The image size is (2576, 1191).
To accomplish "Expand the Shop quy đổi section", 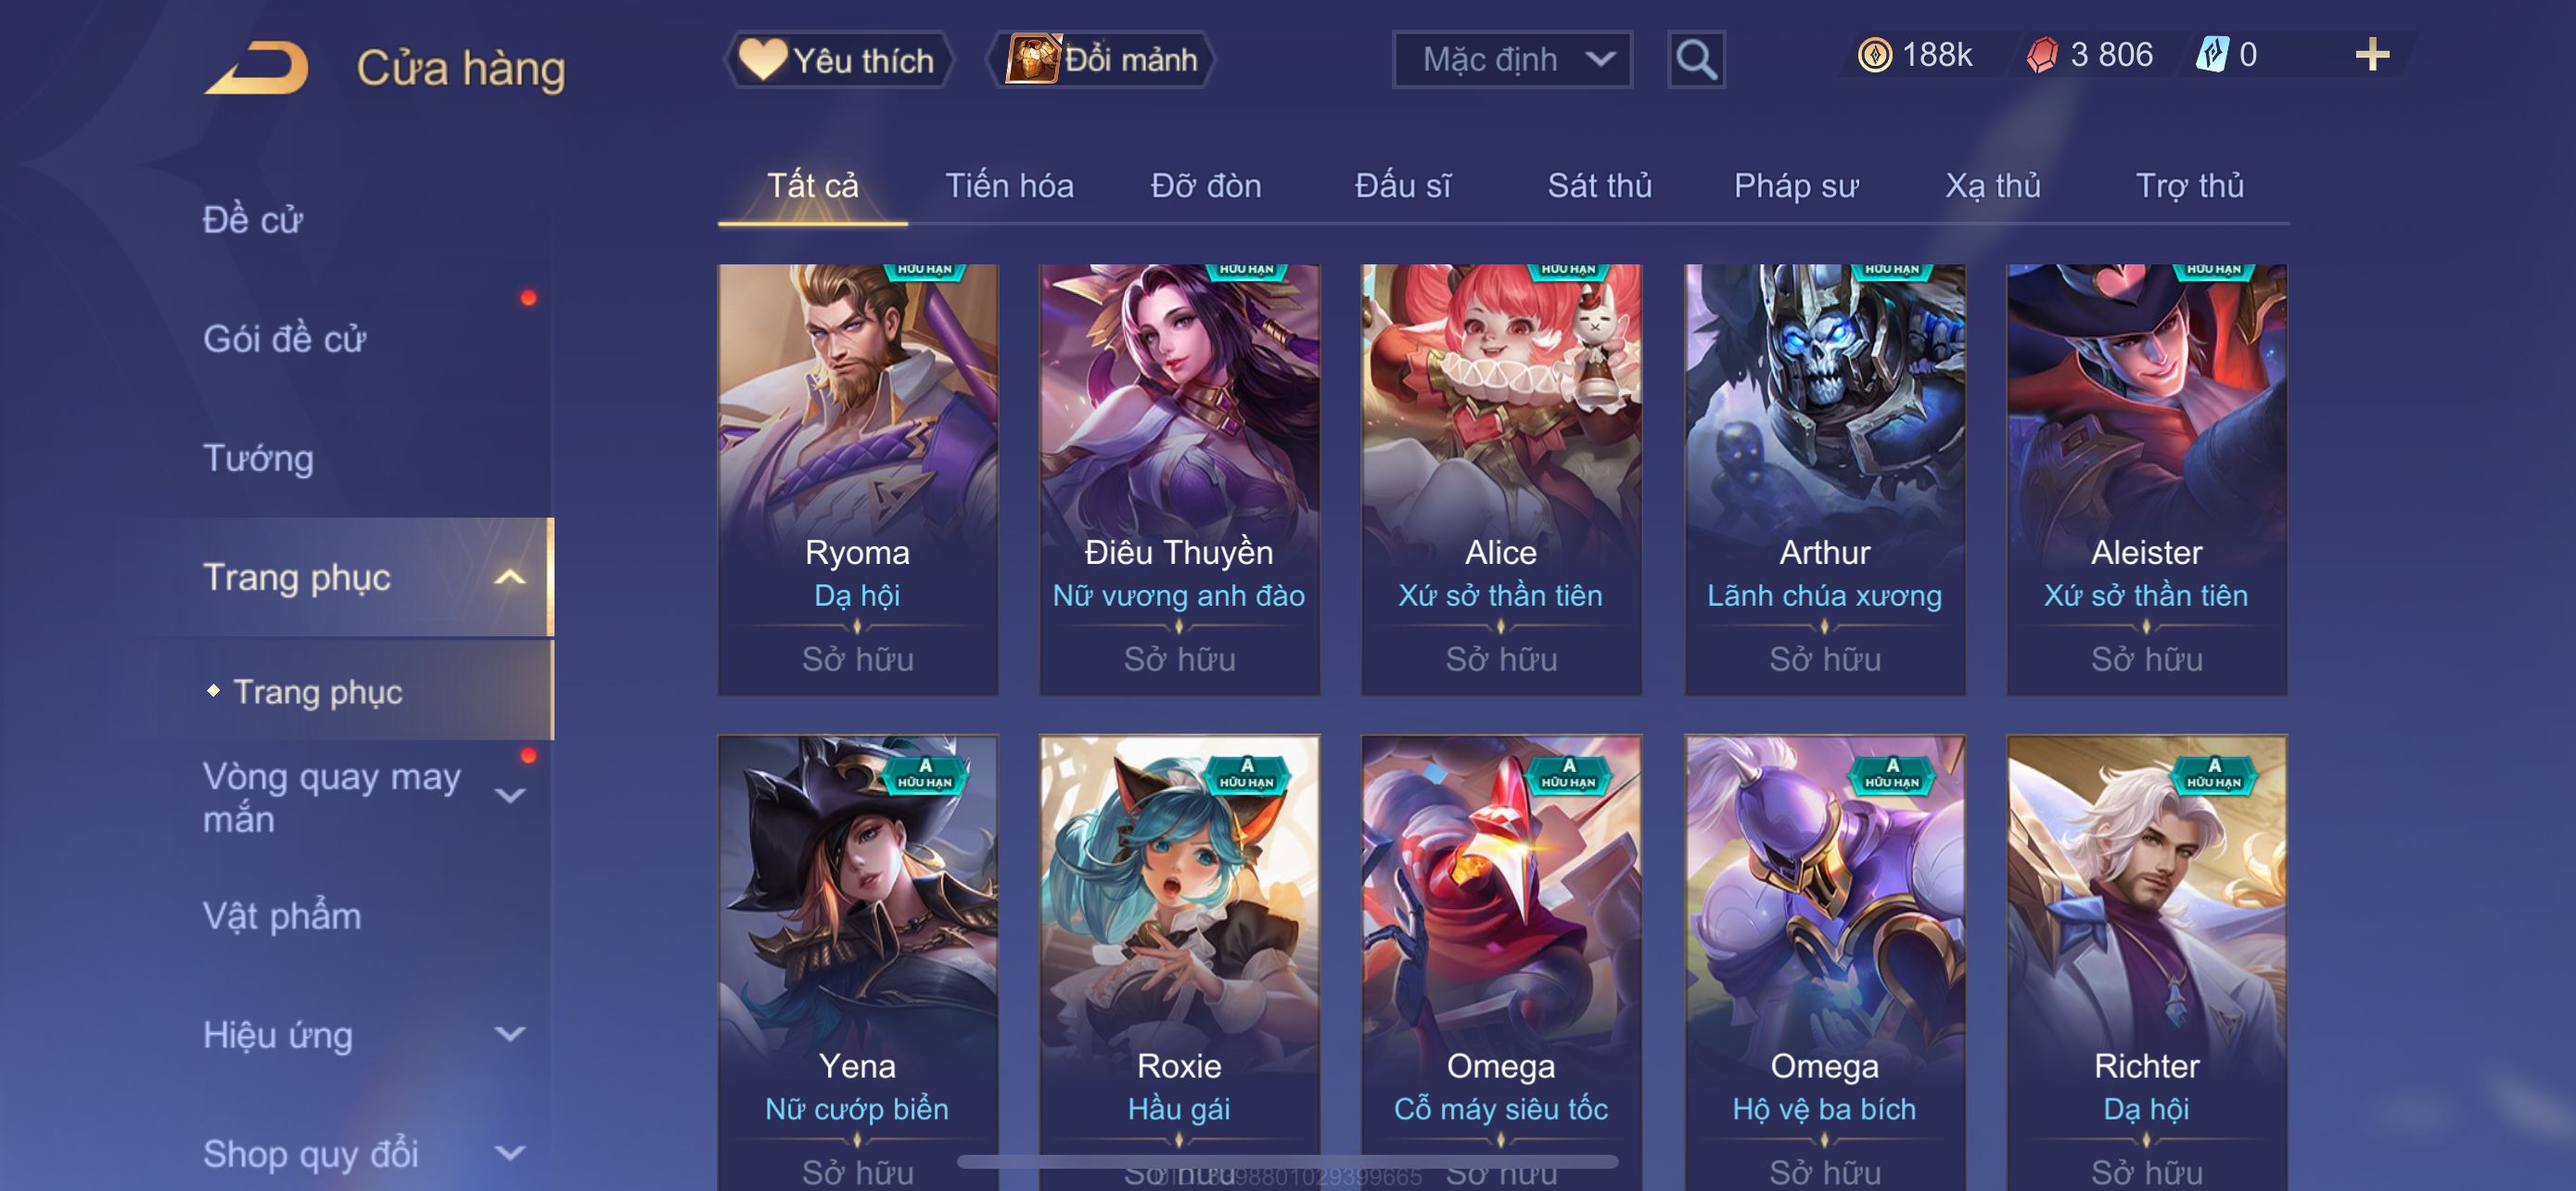I will [510, 1153].
